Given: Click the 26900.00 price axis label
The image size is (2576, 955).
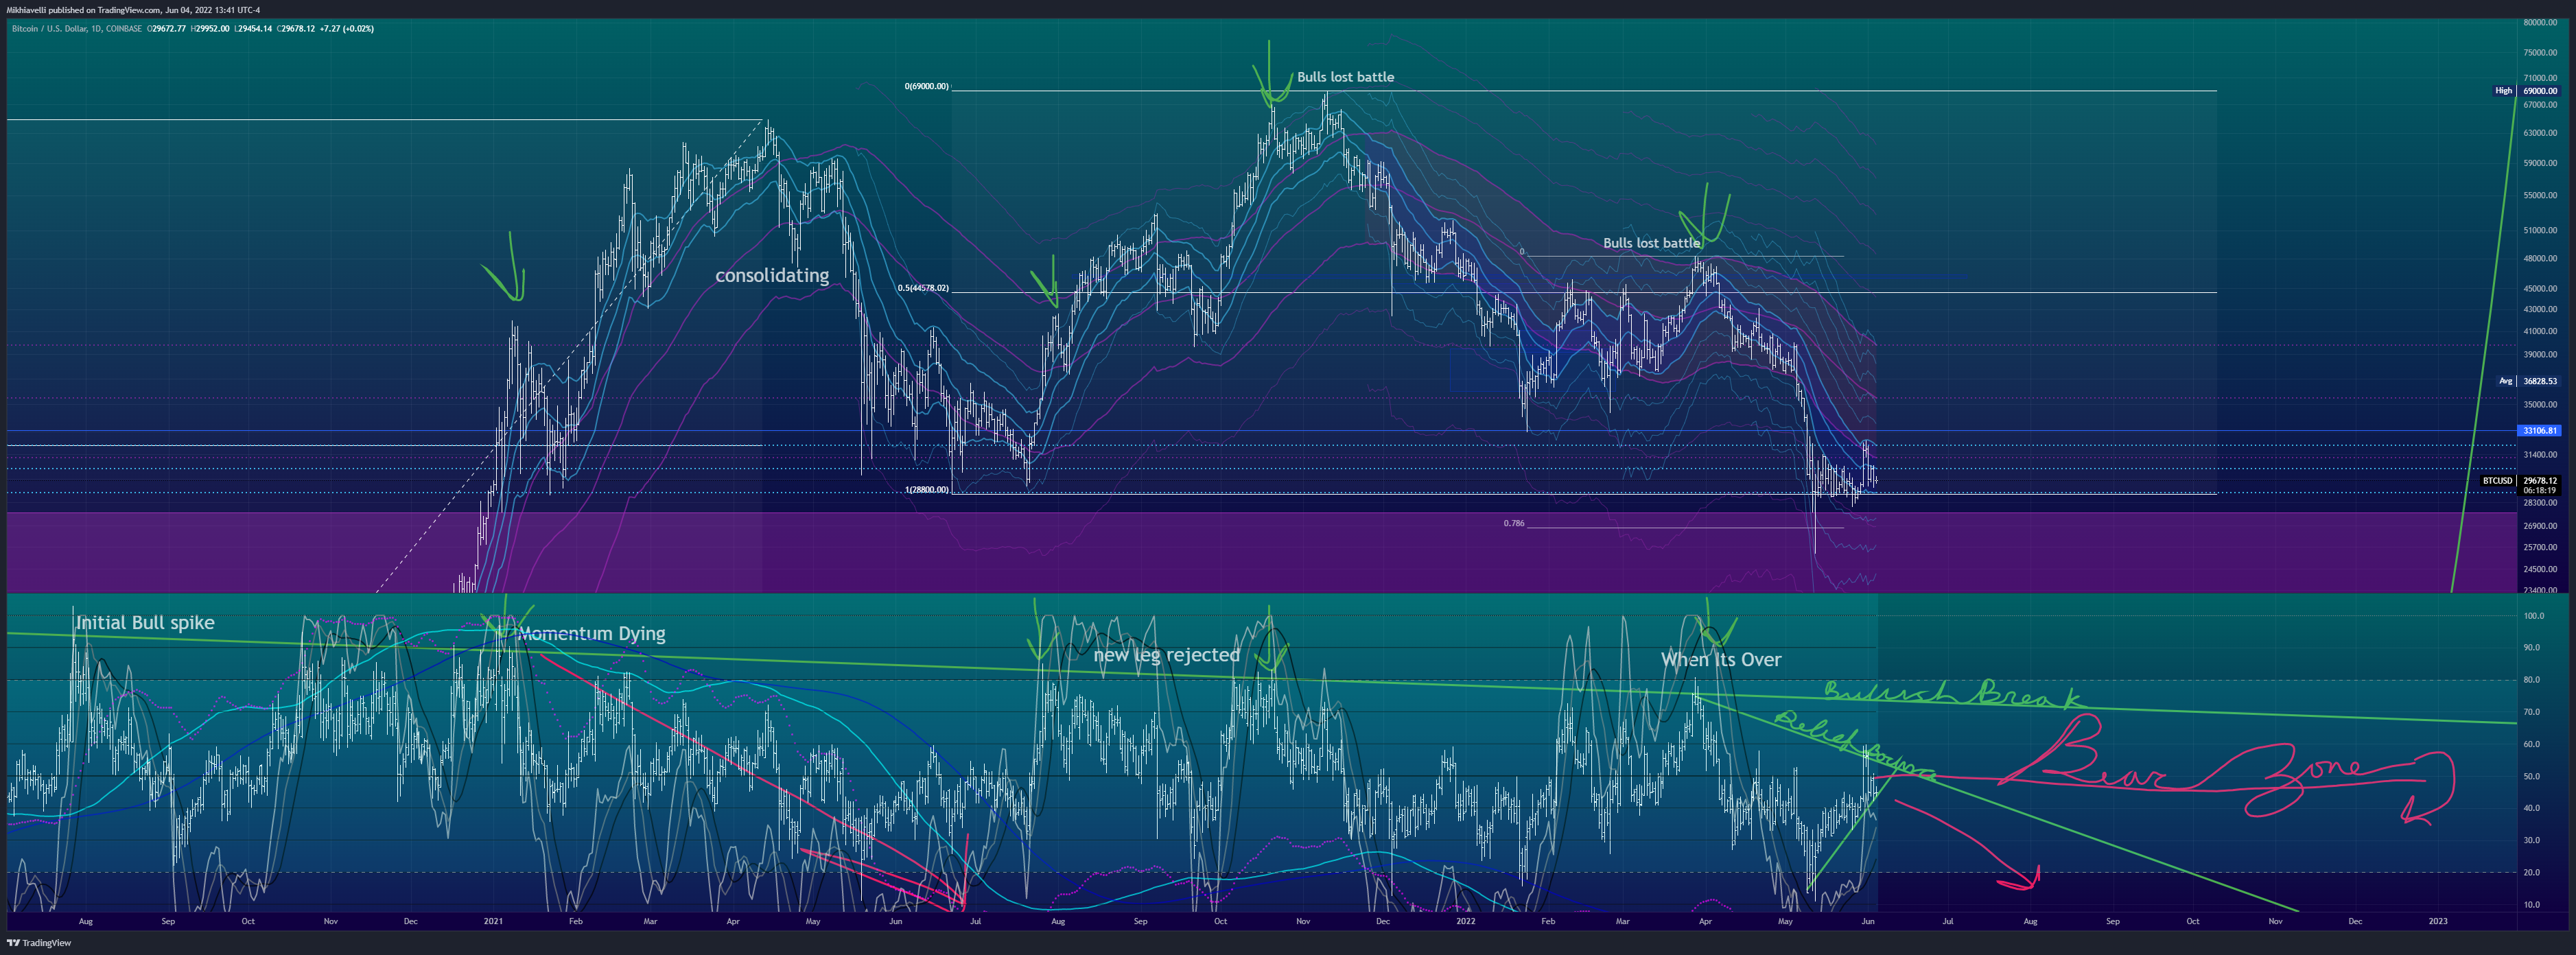Looking at the screenshot, I should click(2539, 526).
